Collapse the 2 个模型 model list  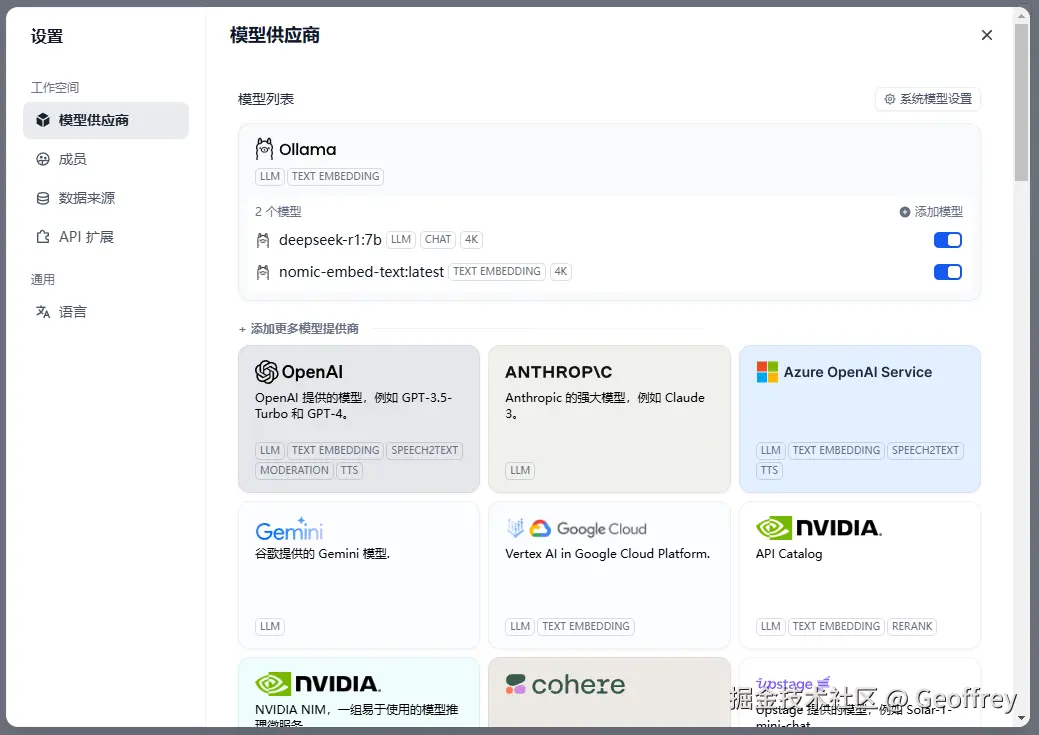(277, 211)
